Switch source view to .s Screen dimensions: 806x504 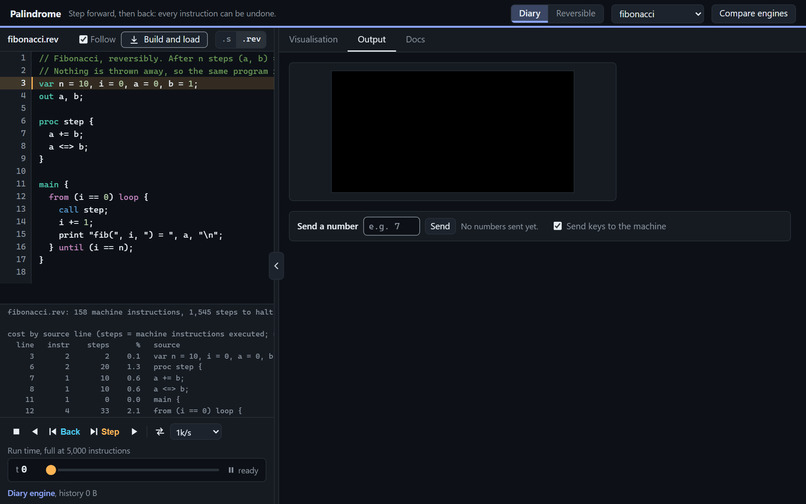pos(226,39)
